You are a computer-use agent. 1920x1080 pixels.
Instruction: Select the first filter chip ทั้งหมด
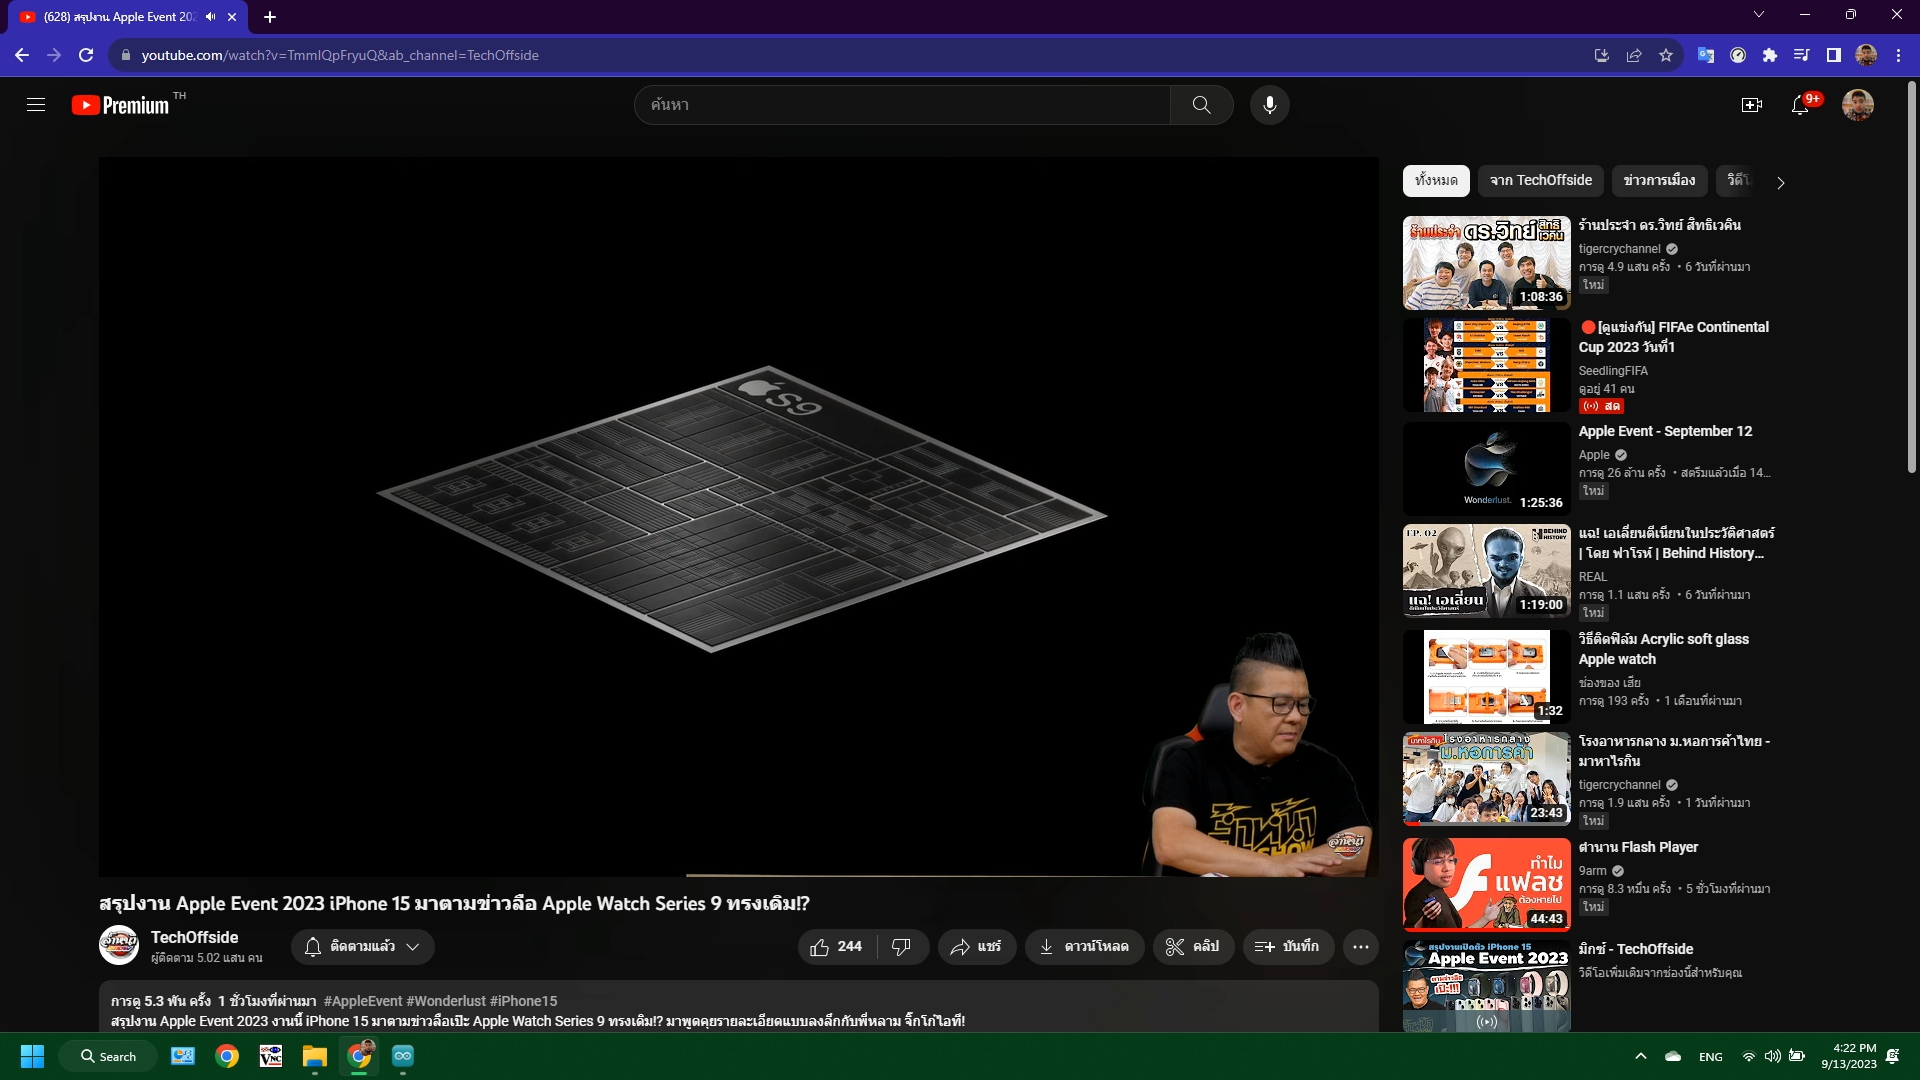click(x=1436, y=181)
